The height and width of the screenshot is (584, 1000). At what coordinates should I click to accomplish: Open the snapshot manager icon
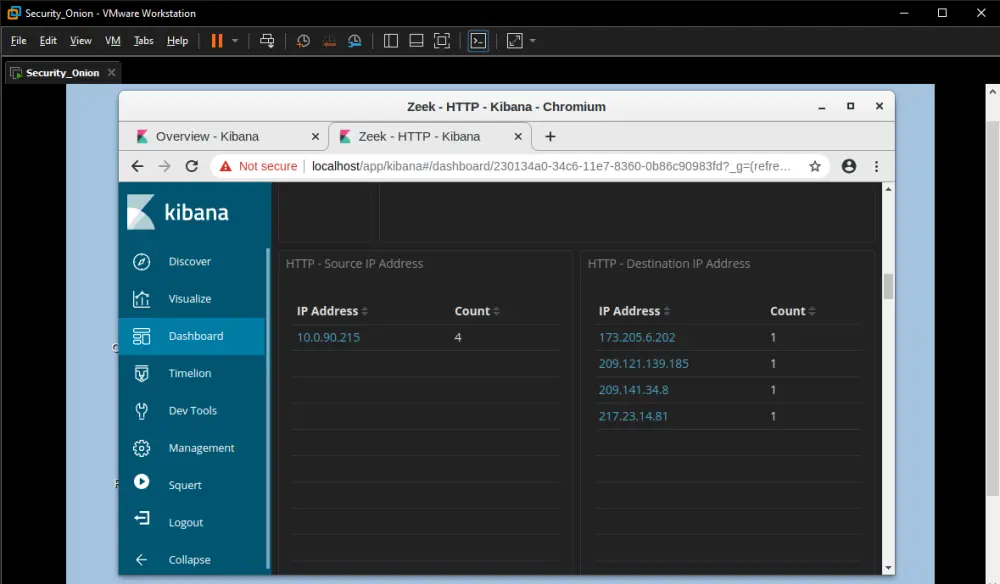[355, 41]
